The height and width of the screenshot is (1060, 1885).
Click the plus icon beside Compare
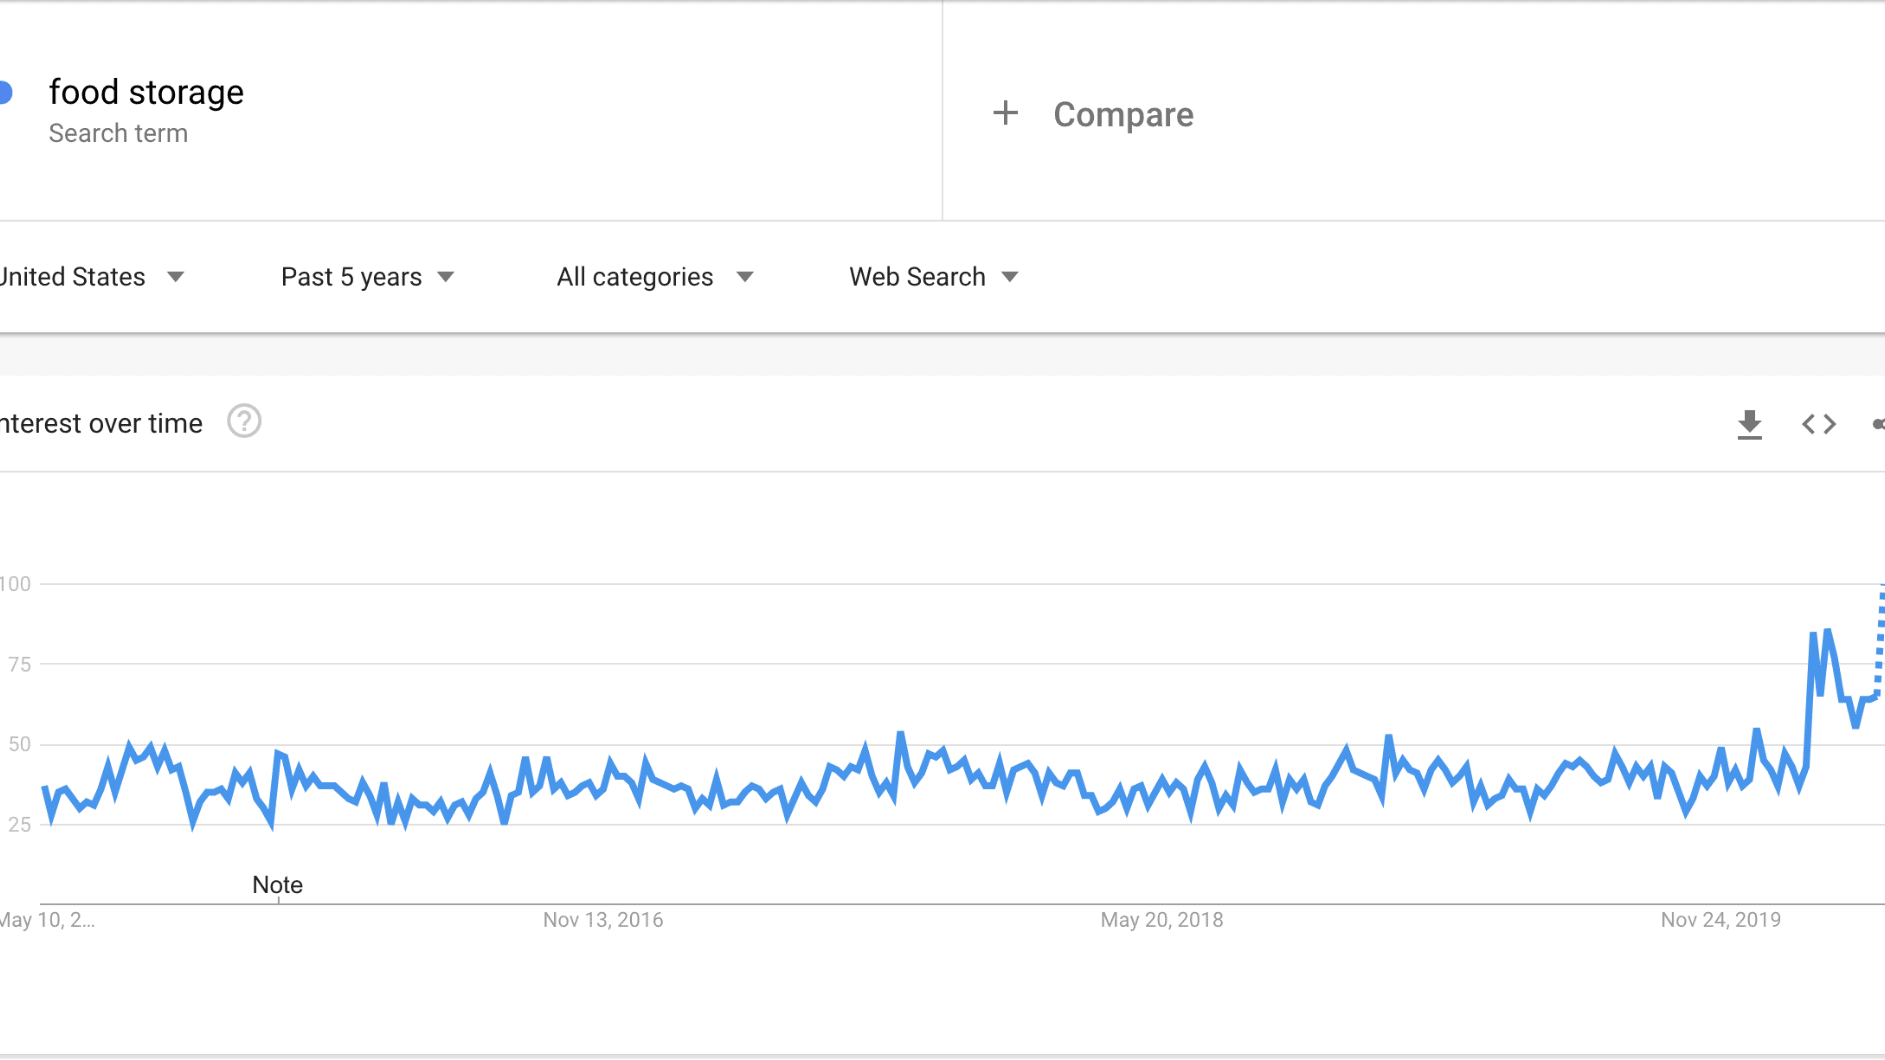[1005, 113]
